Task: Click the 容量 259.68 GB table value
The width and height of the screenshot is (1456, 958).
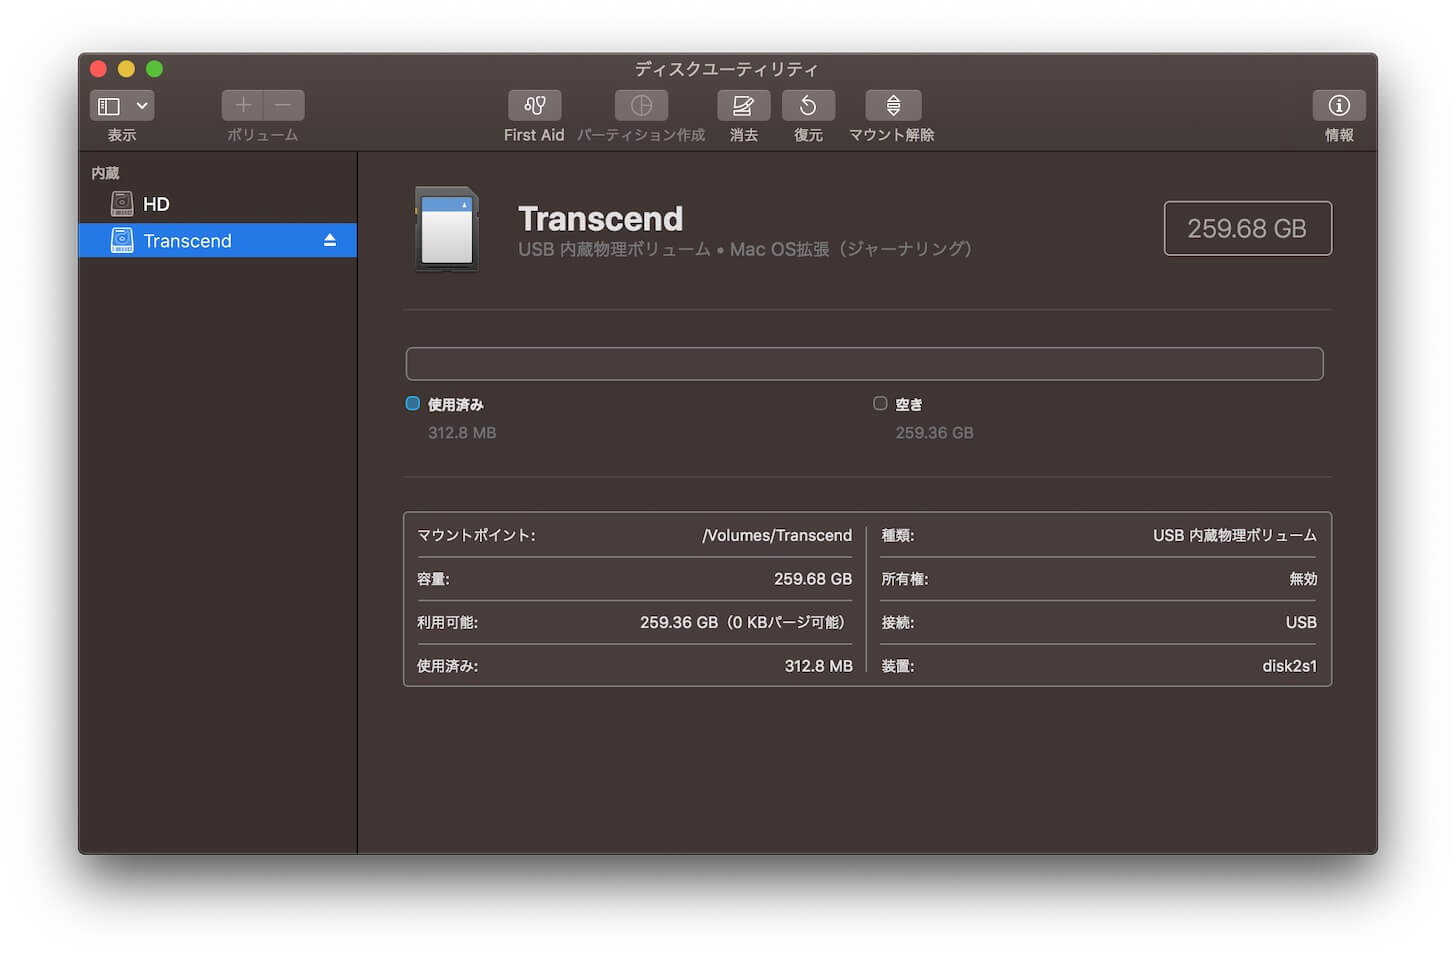Action: point(813,578)
